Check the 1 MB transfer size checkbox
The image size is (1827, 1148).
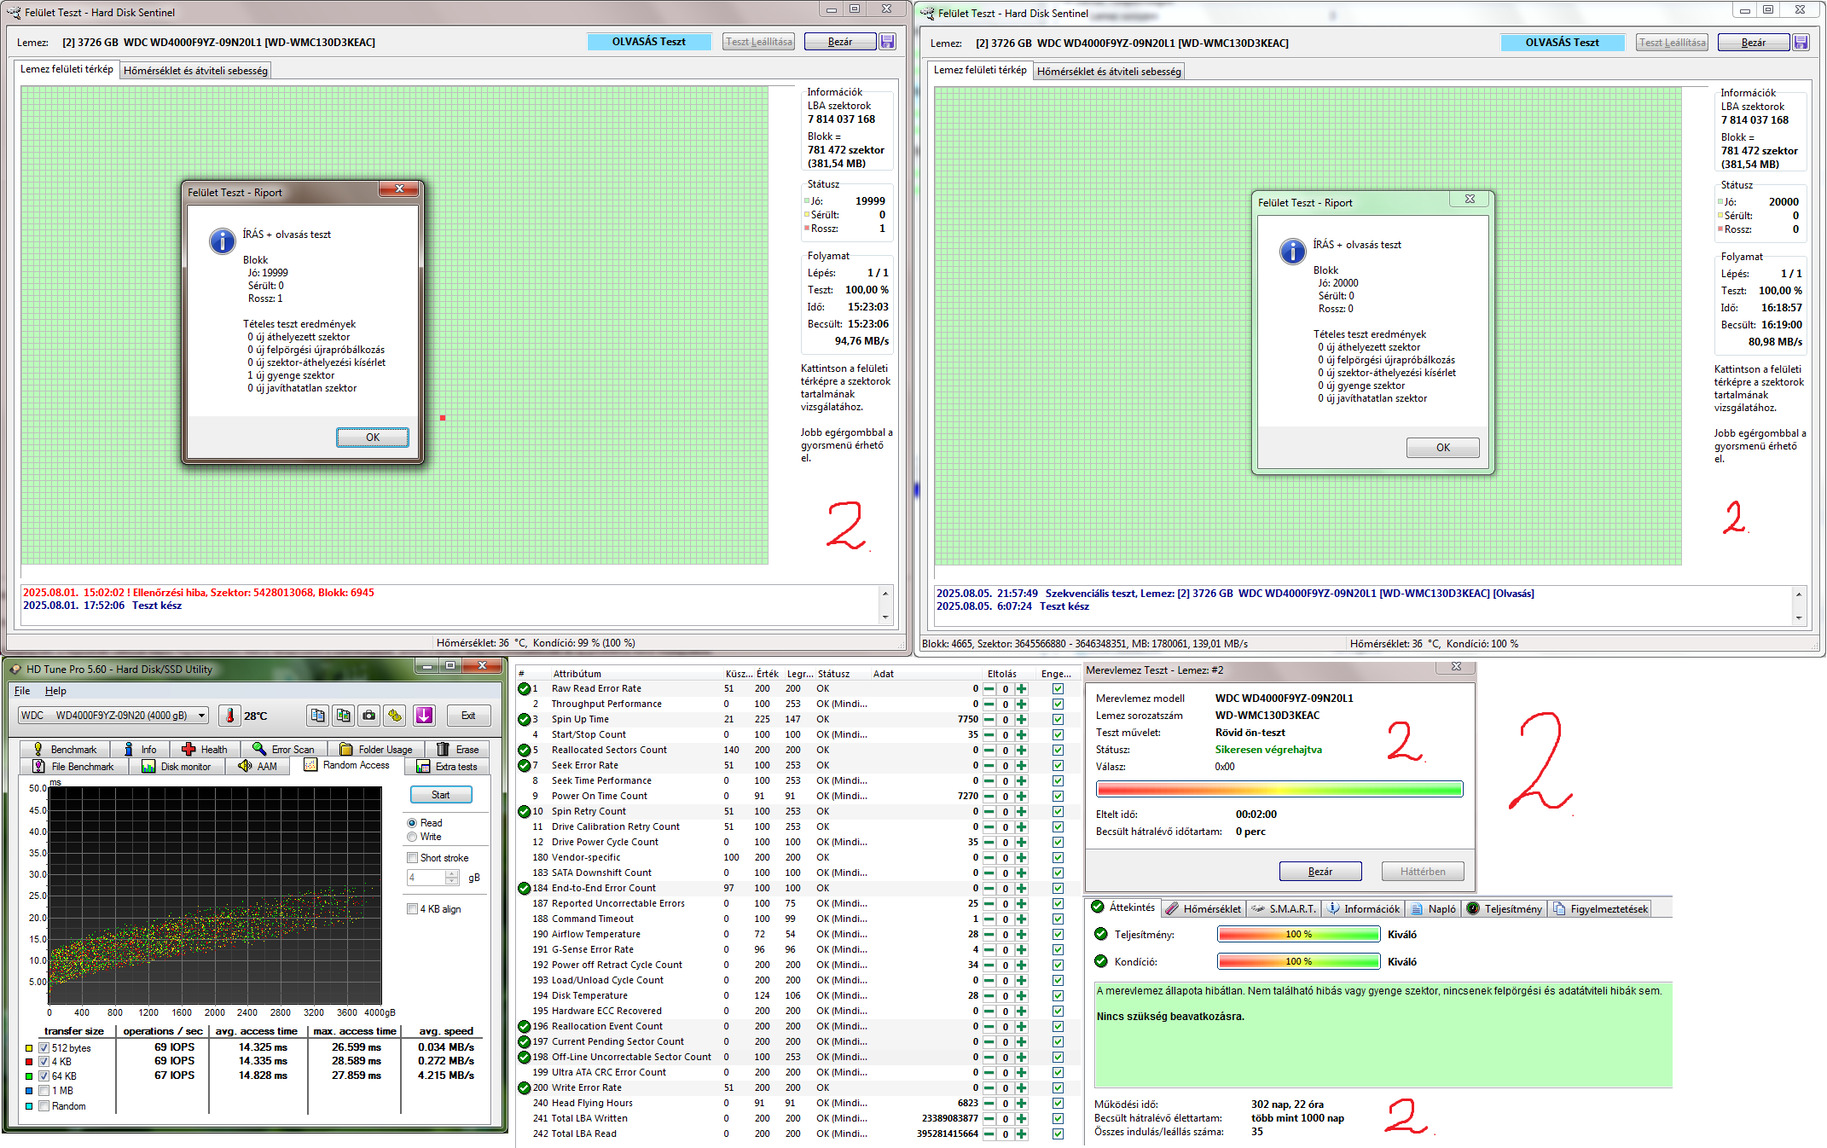point(44,1091)
